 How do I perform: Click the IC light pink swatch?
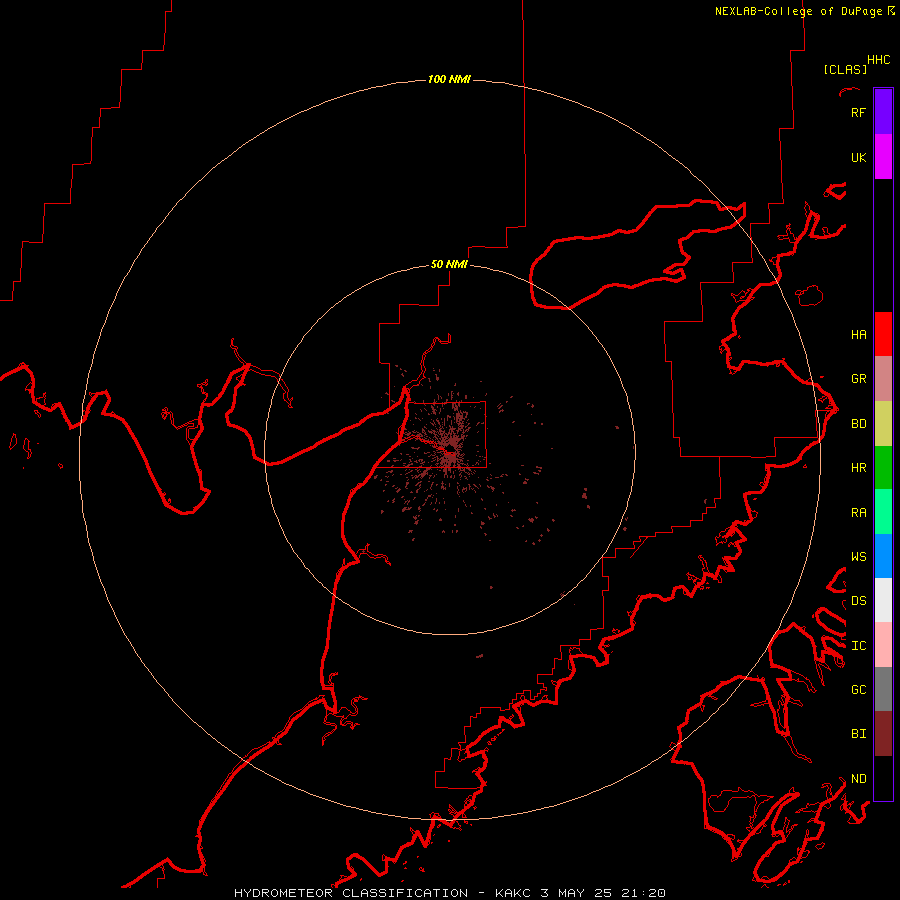(883, 645)
